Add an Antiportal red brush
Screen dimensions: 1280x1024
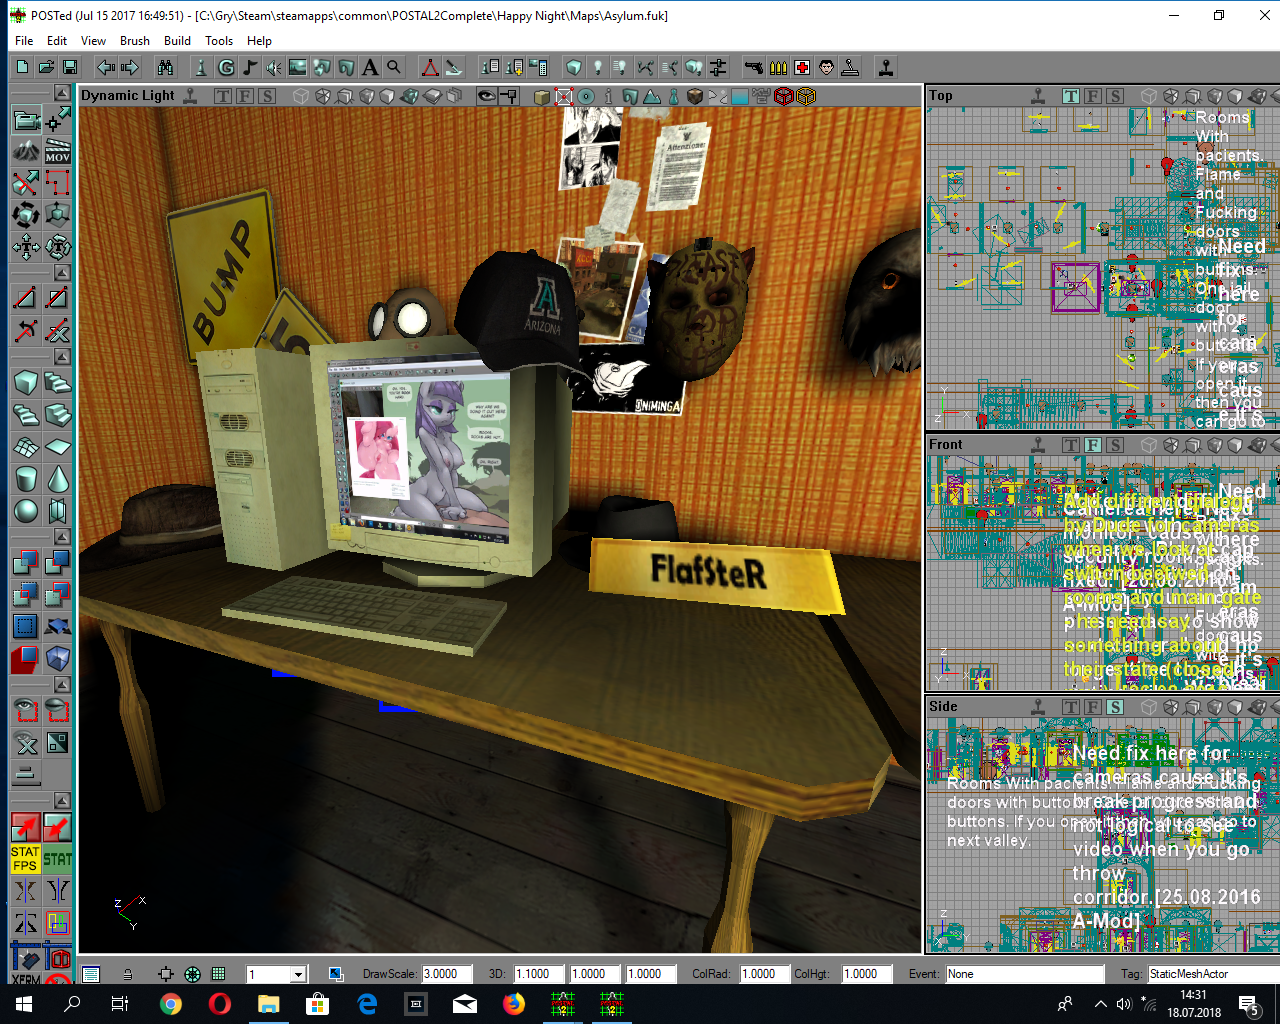click(x=26, y=659)
